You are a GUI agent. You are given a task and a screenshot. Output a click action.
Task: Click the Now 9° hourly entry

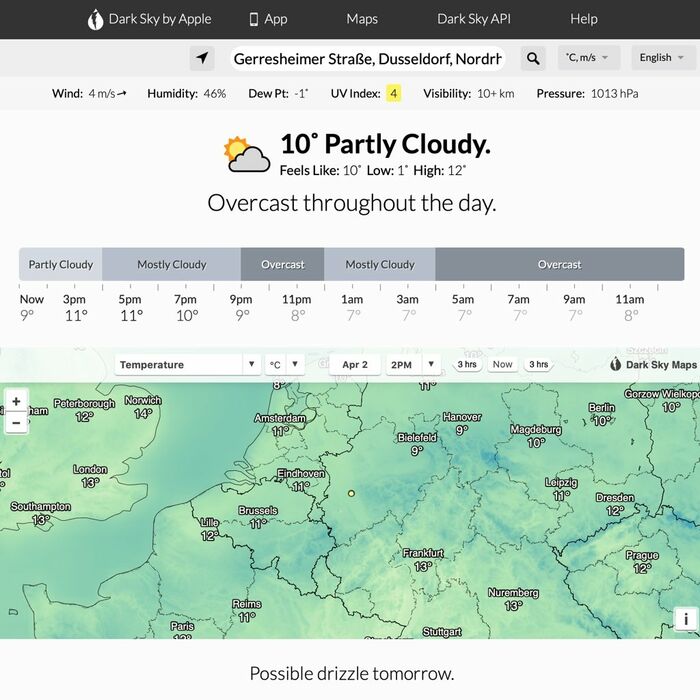[31, 308]
